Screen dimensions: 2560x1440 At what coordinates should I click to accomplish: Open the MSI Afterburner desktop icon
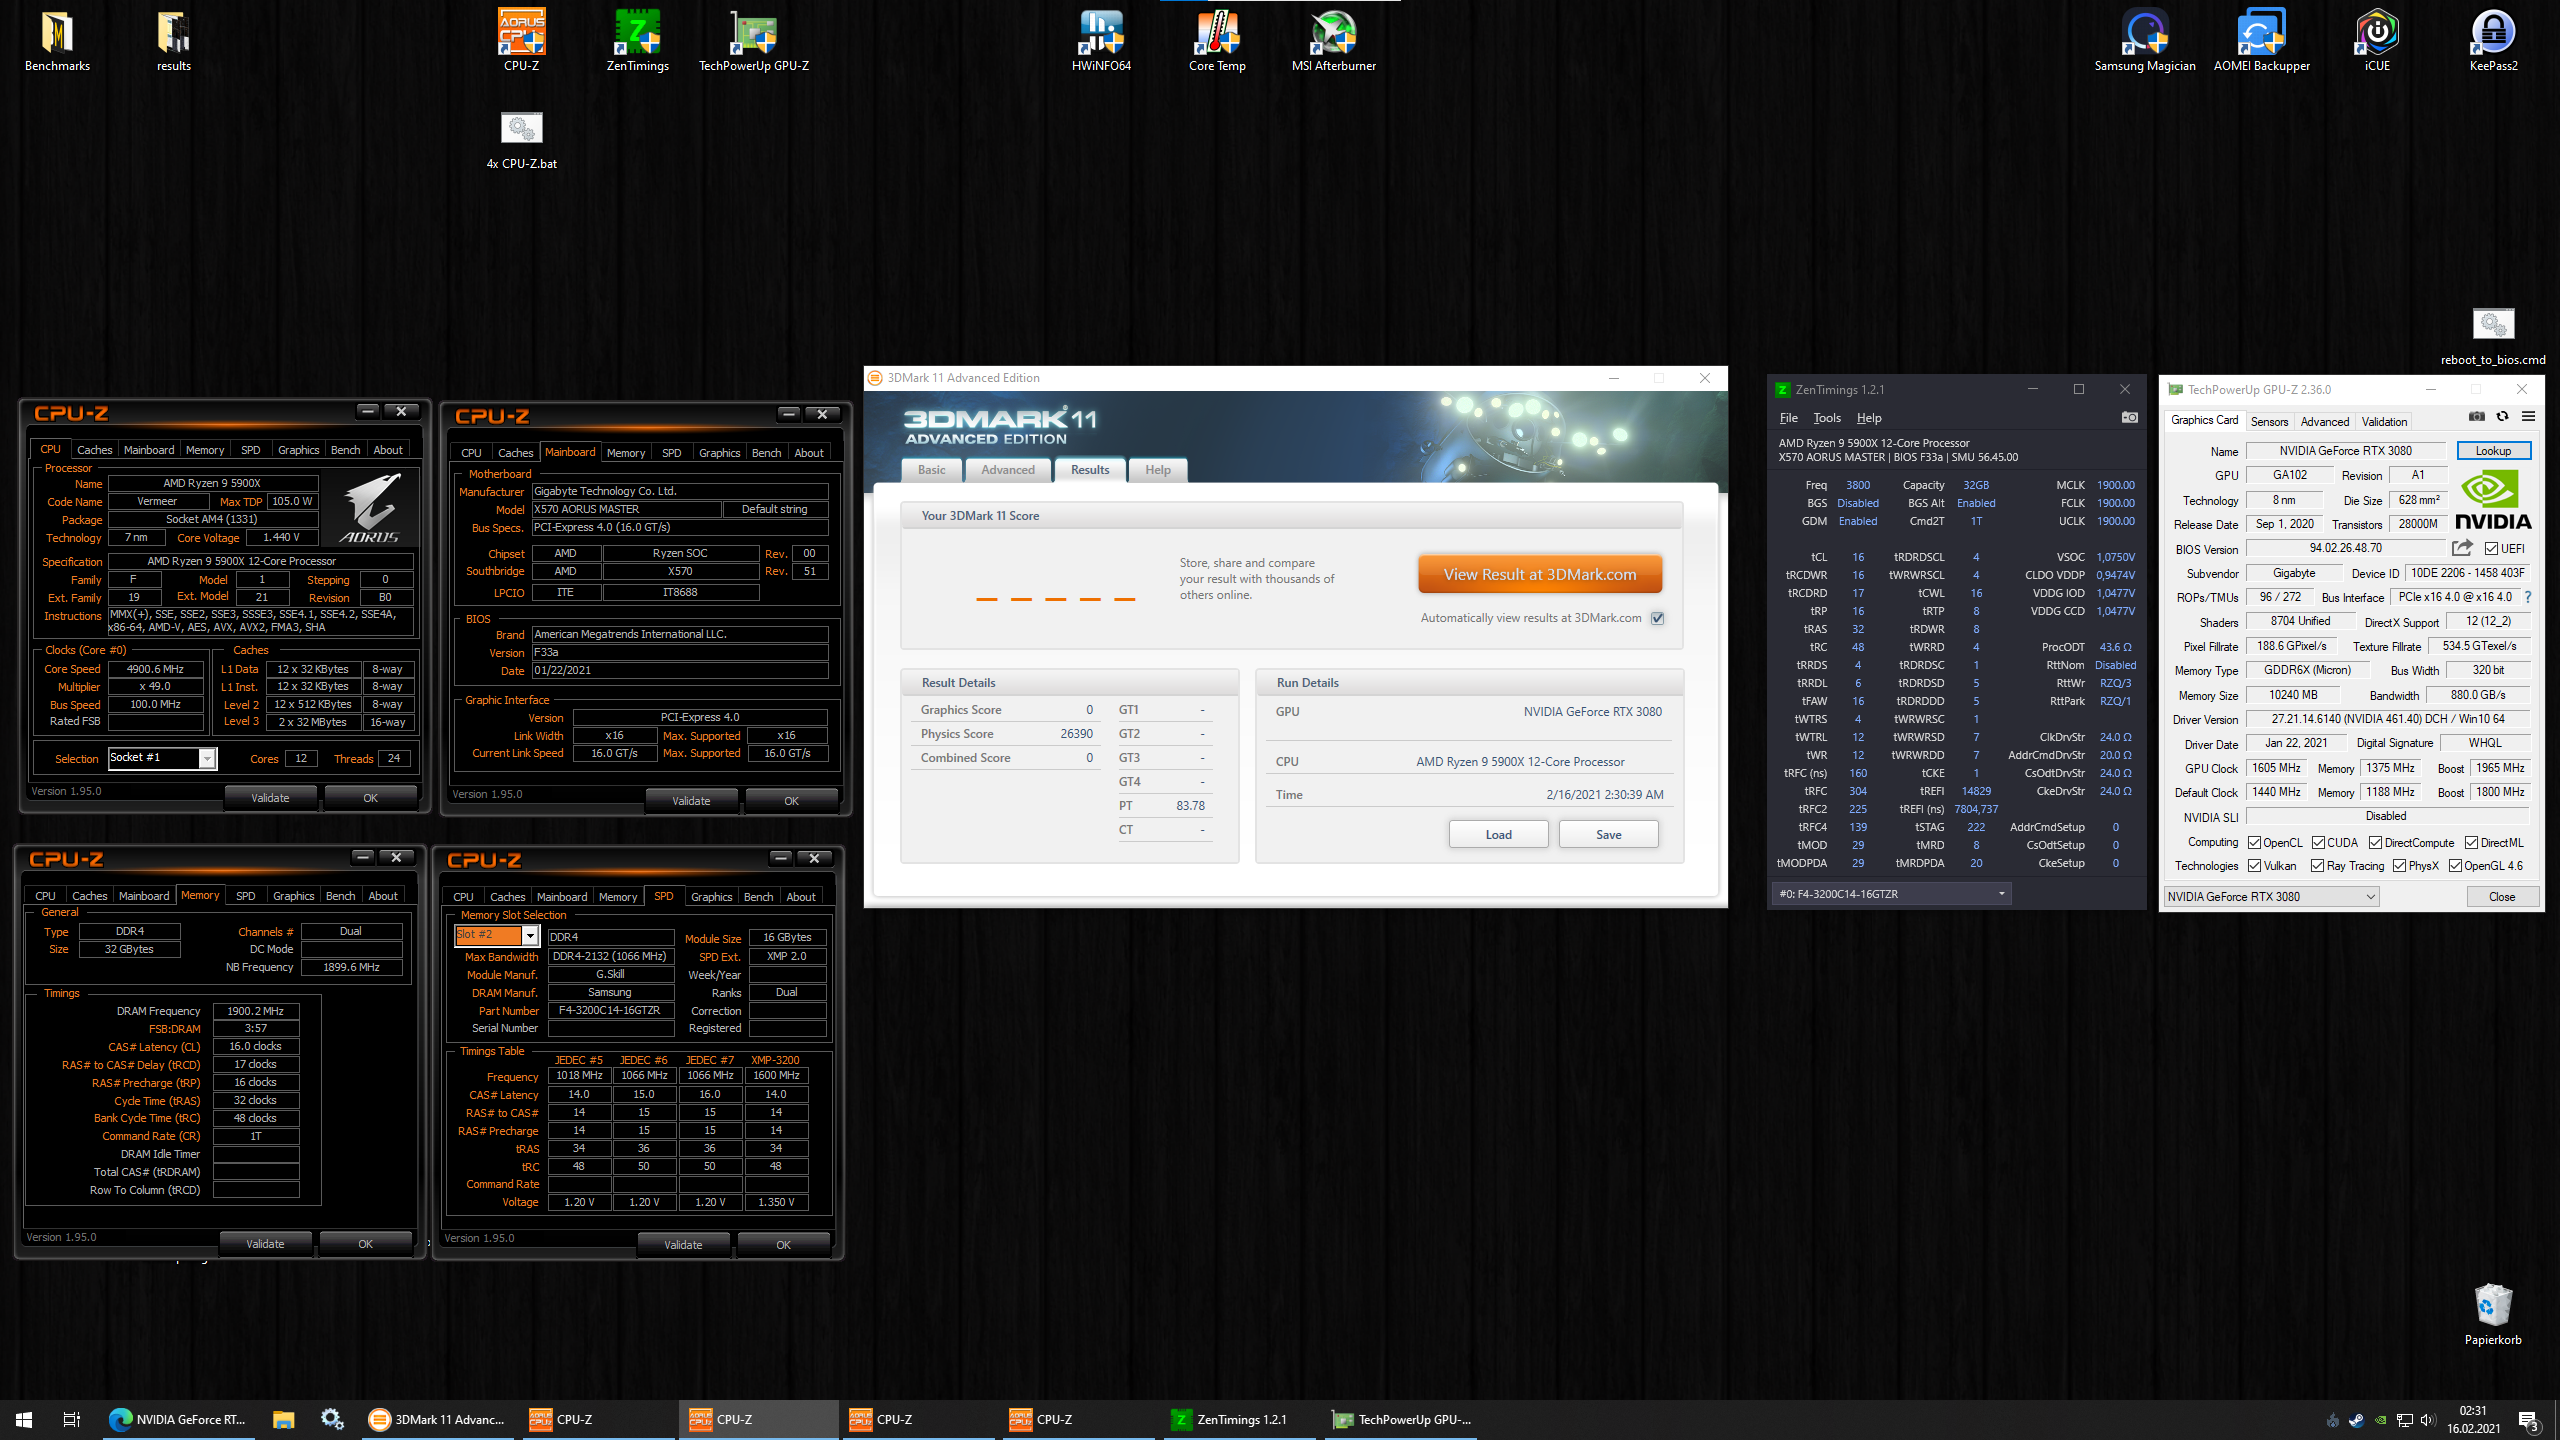(x=1333, y=41)
